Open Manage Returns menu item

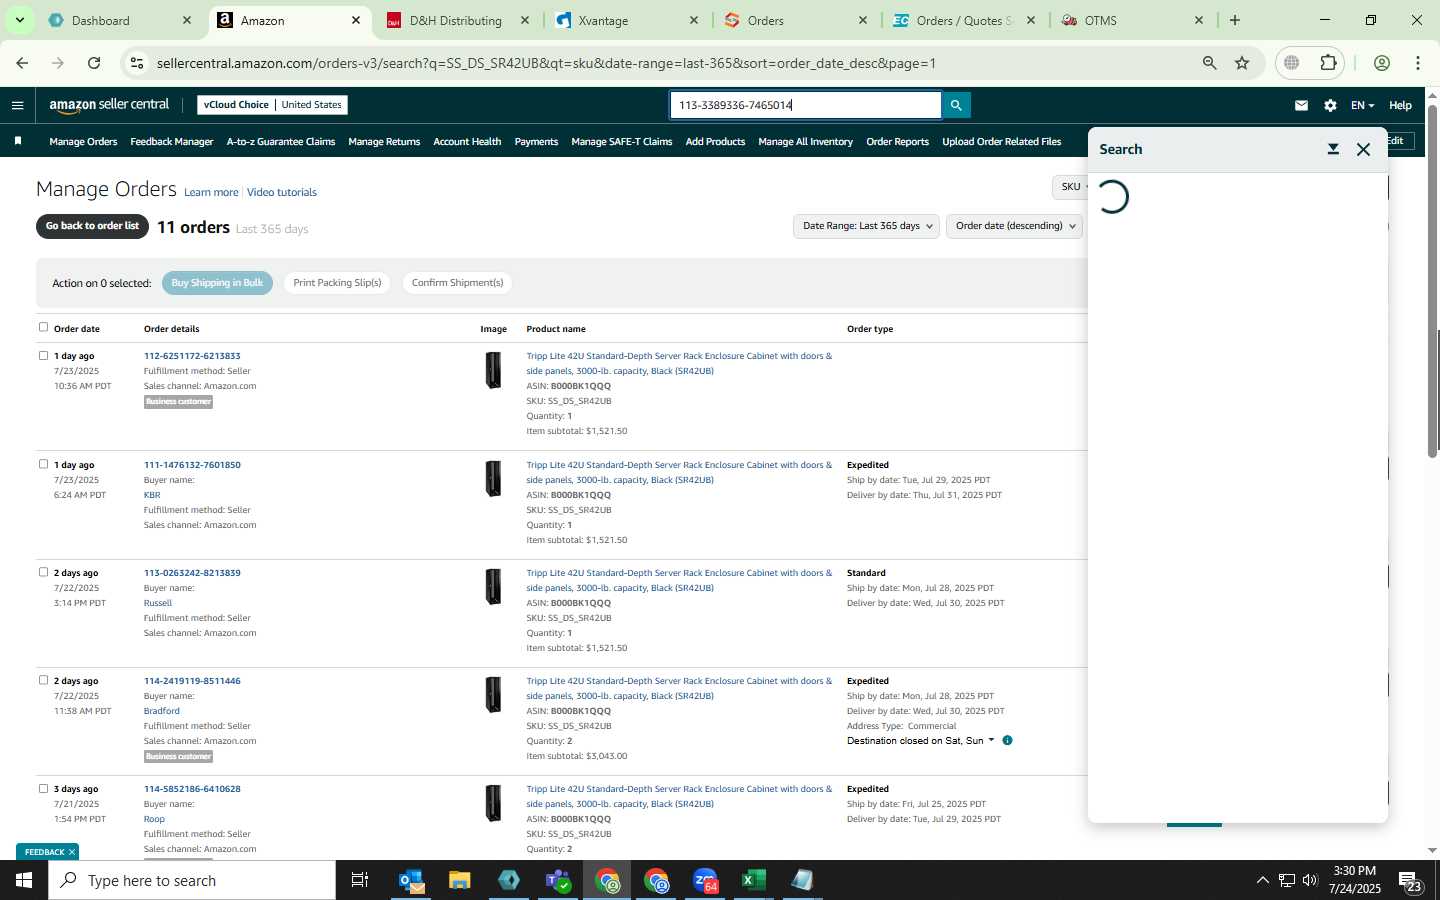(384, 142)
